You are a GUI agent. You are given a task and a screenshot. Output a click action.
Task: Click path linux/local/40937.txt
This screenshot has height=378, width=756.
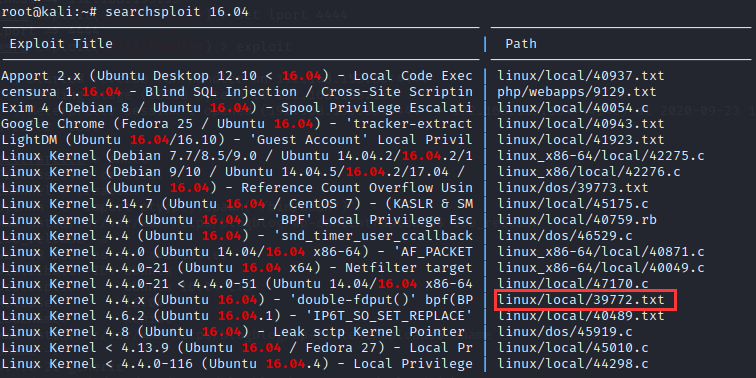[581, 76]
